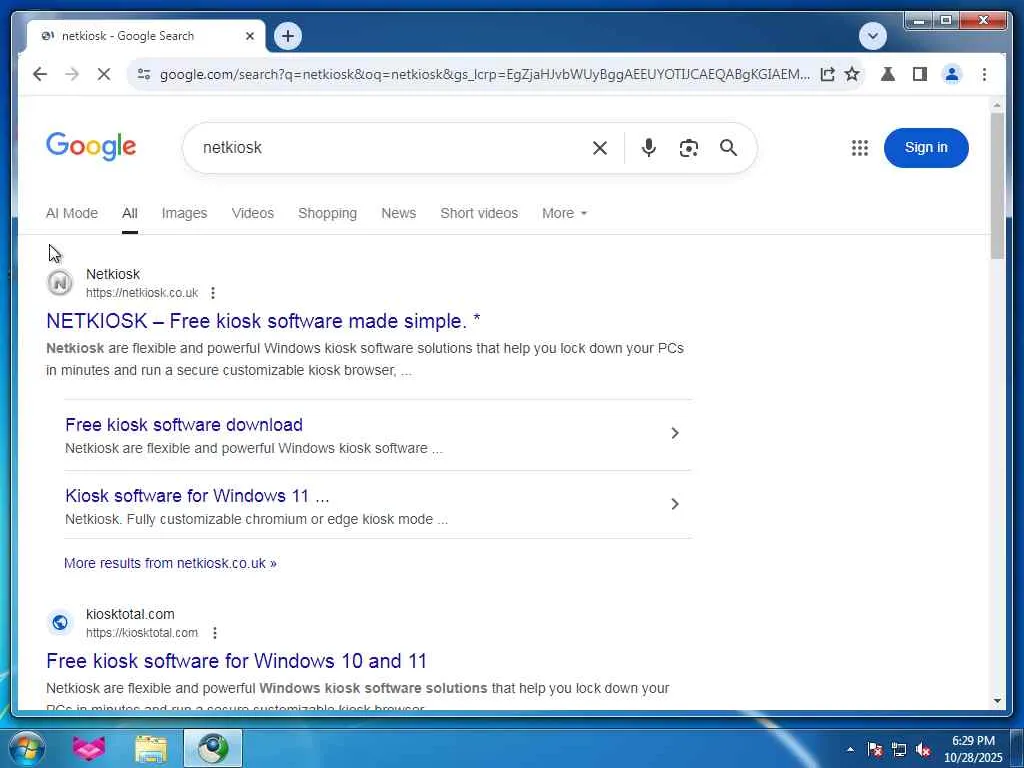Click the Google logo

pyautogui.click(x=91, y=146)
